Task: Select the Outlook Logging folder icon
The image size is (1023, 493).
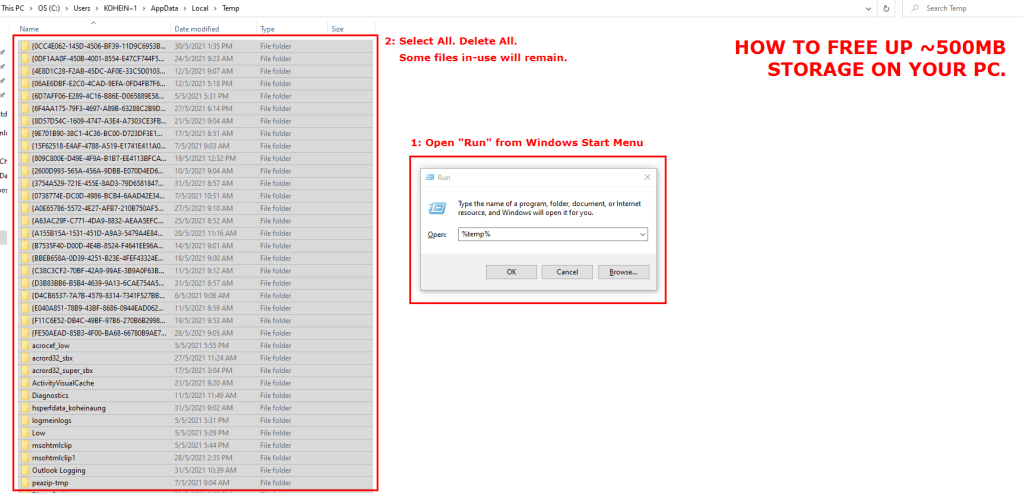Action: click(25, 470)
